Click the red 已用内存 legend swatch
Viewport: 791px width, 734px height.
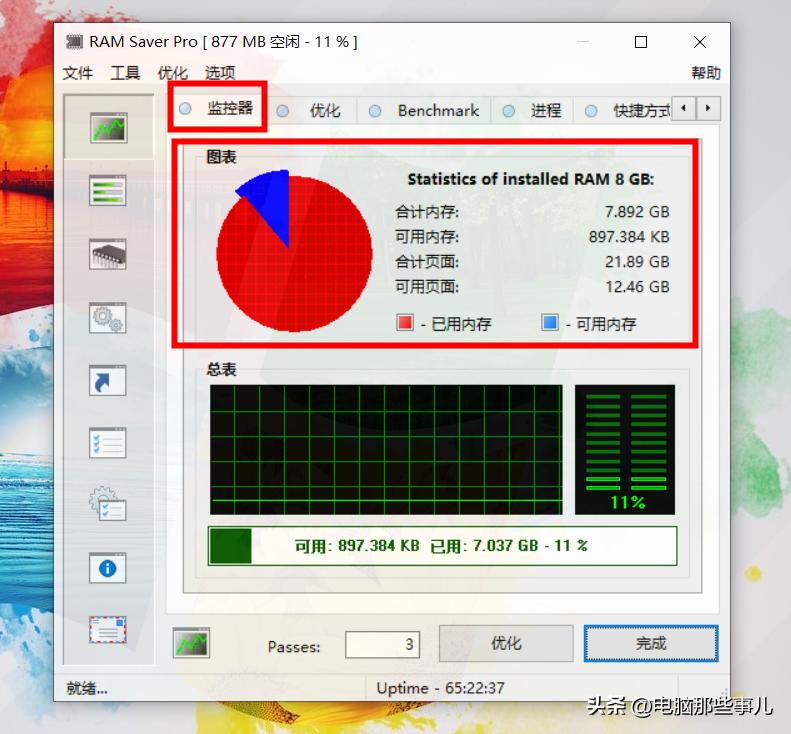405,322
